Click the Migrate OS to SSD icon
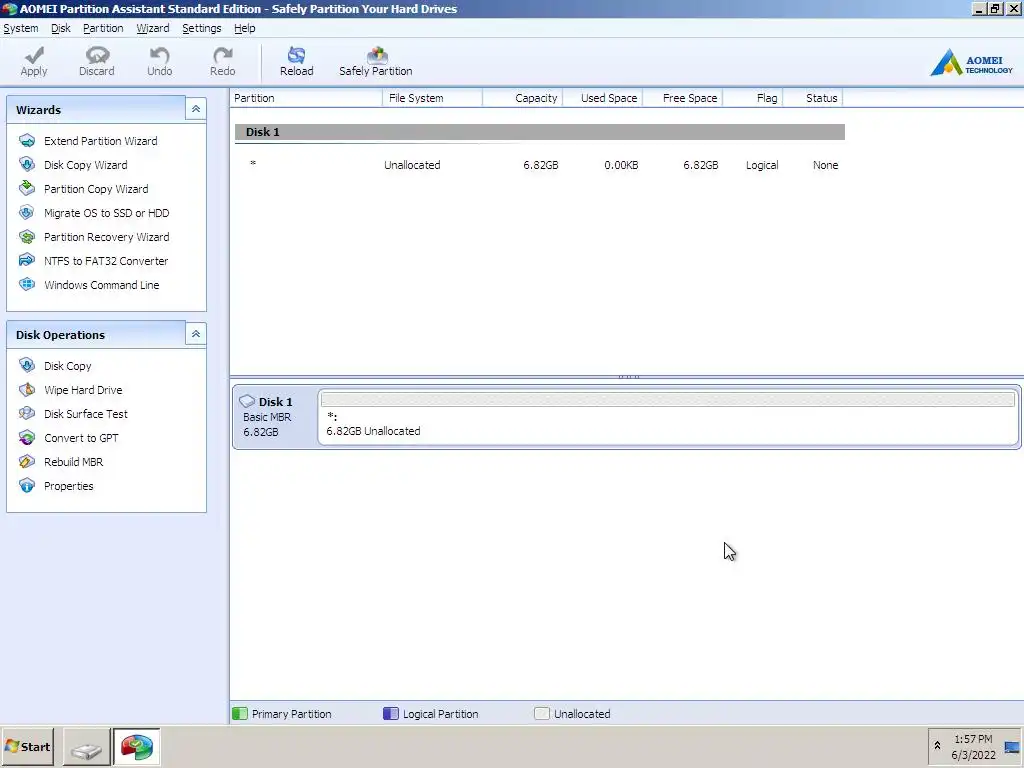Screen dimensions: 1024x768 27,213
